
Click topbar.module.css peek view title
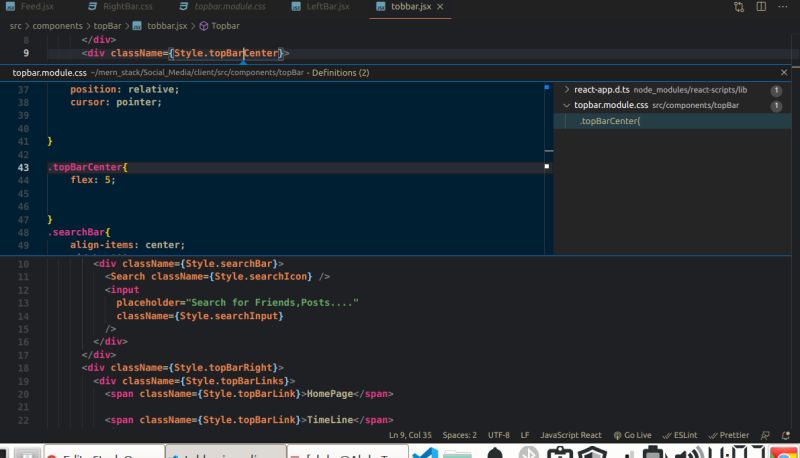(x=49, y=73)
